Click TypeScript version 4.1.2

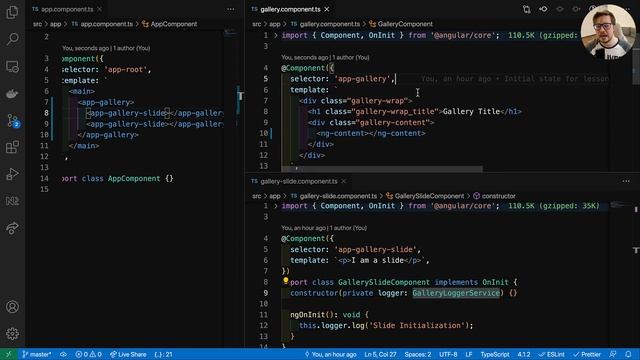pos(524,354)
